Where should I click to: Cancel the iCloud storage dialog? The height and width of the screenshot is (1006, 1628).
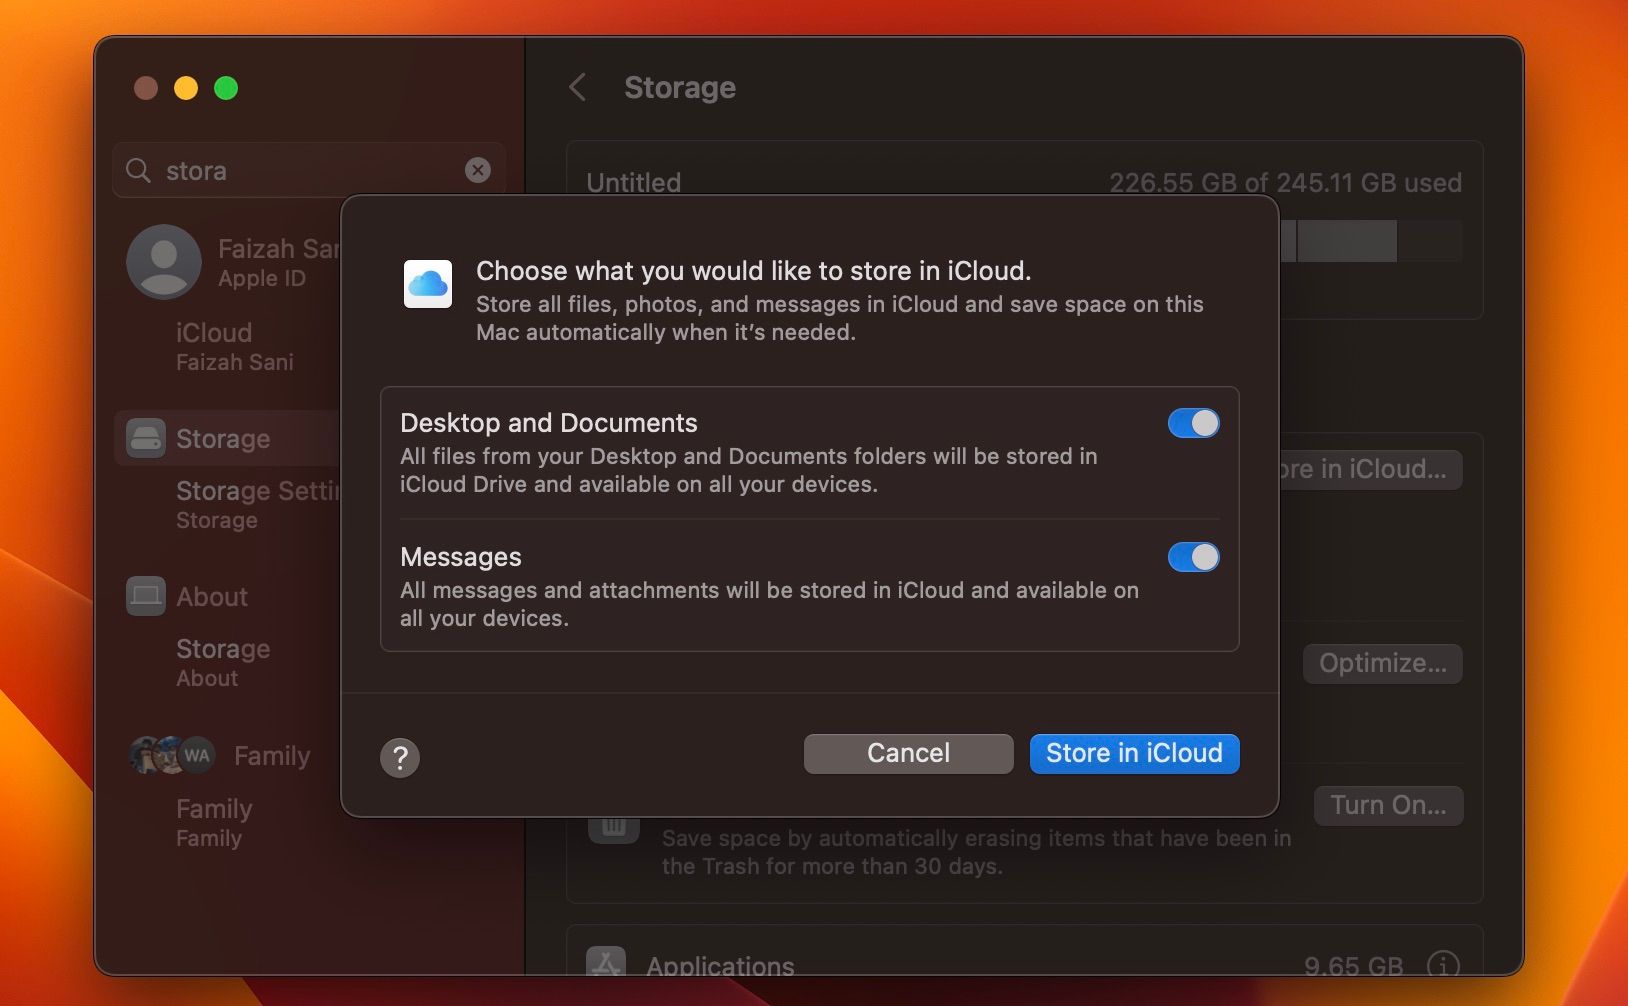click(907, 753)
